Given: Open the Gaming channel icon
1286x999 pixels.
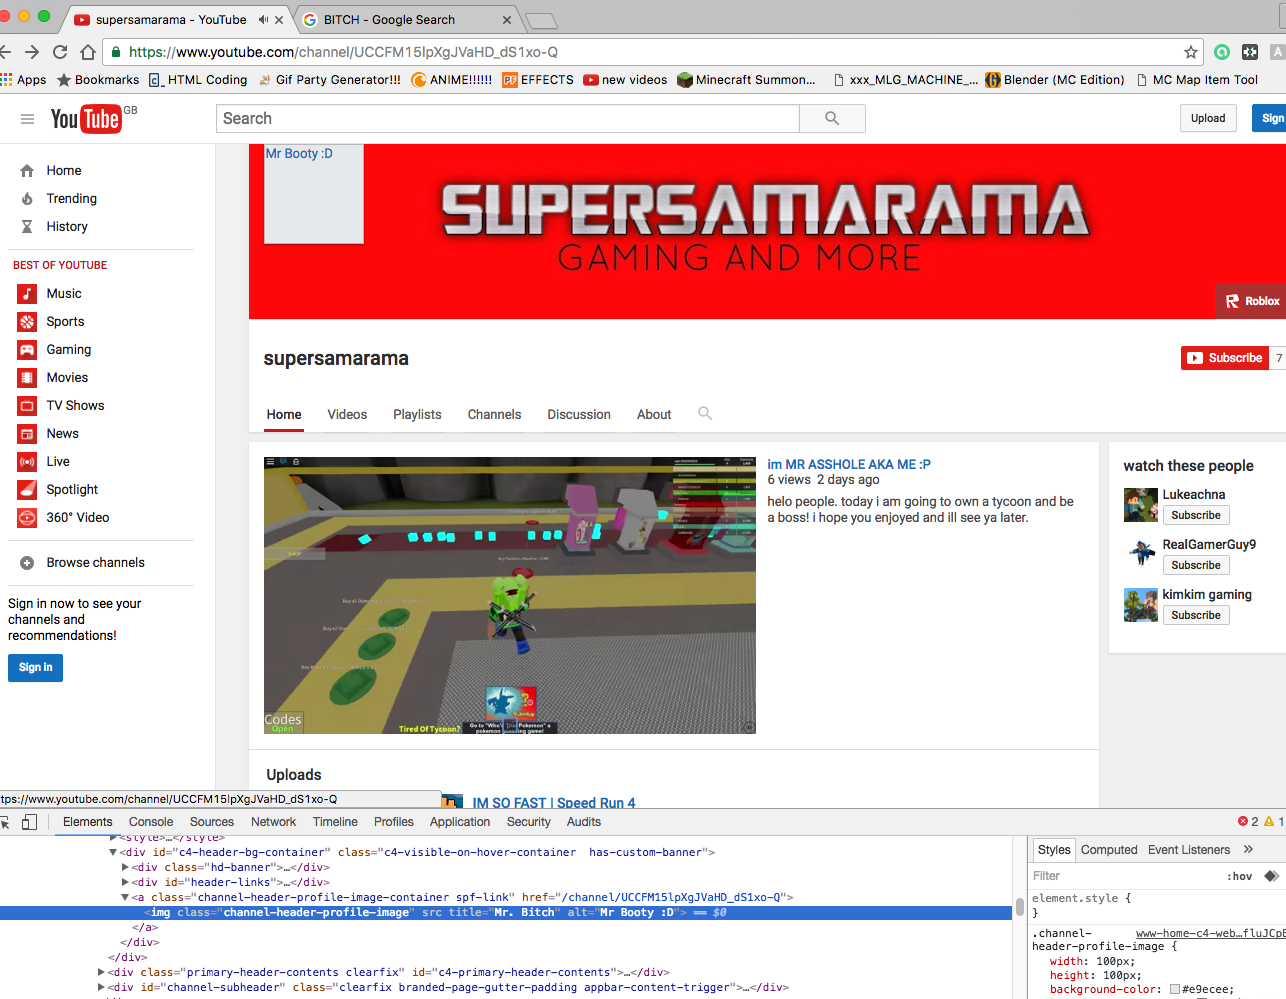Looking at the screenshot, I should click(x=27, y=350).
